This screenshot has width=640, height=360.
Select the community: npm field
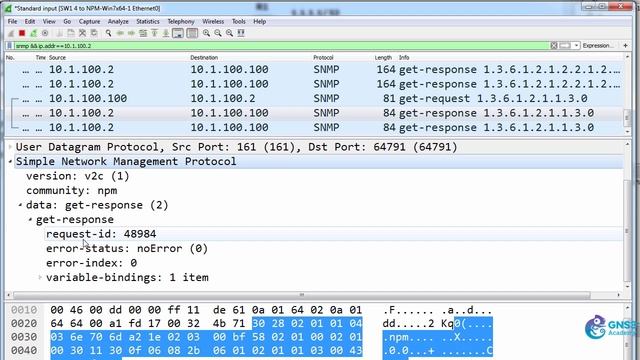[x=71, y=191]
